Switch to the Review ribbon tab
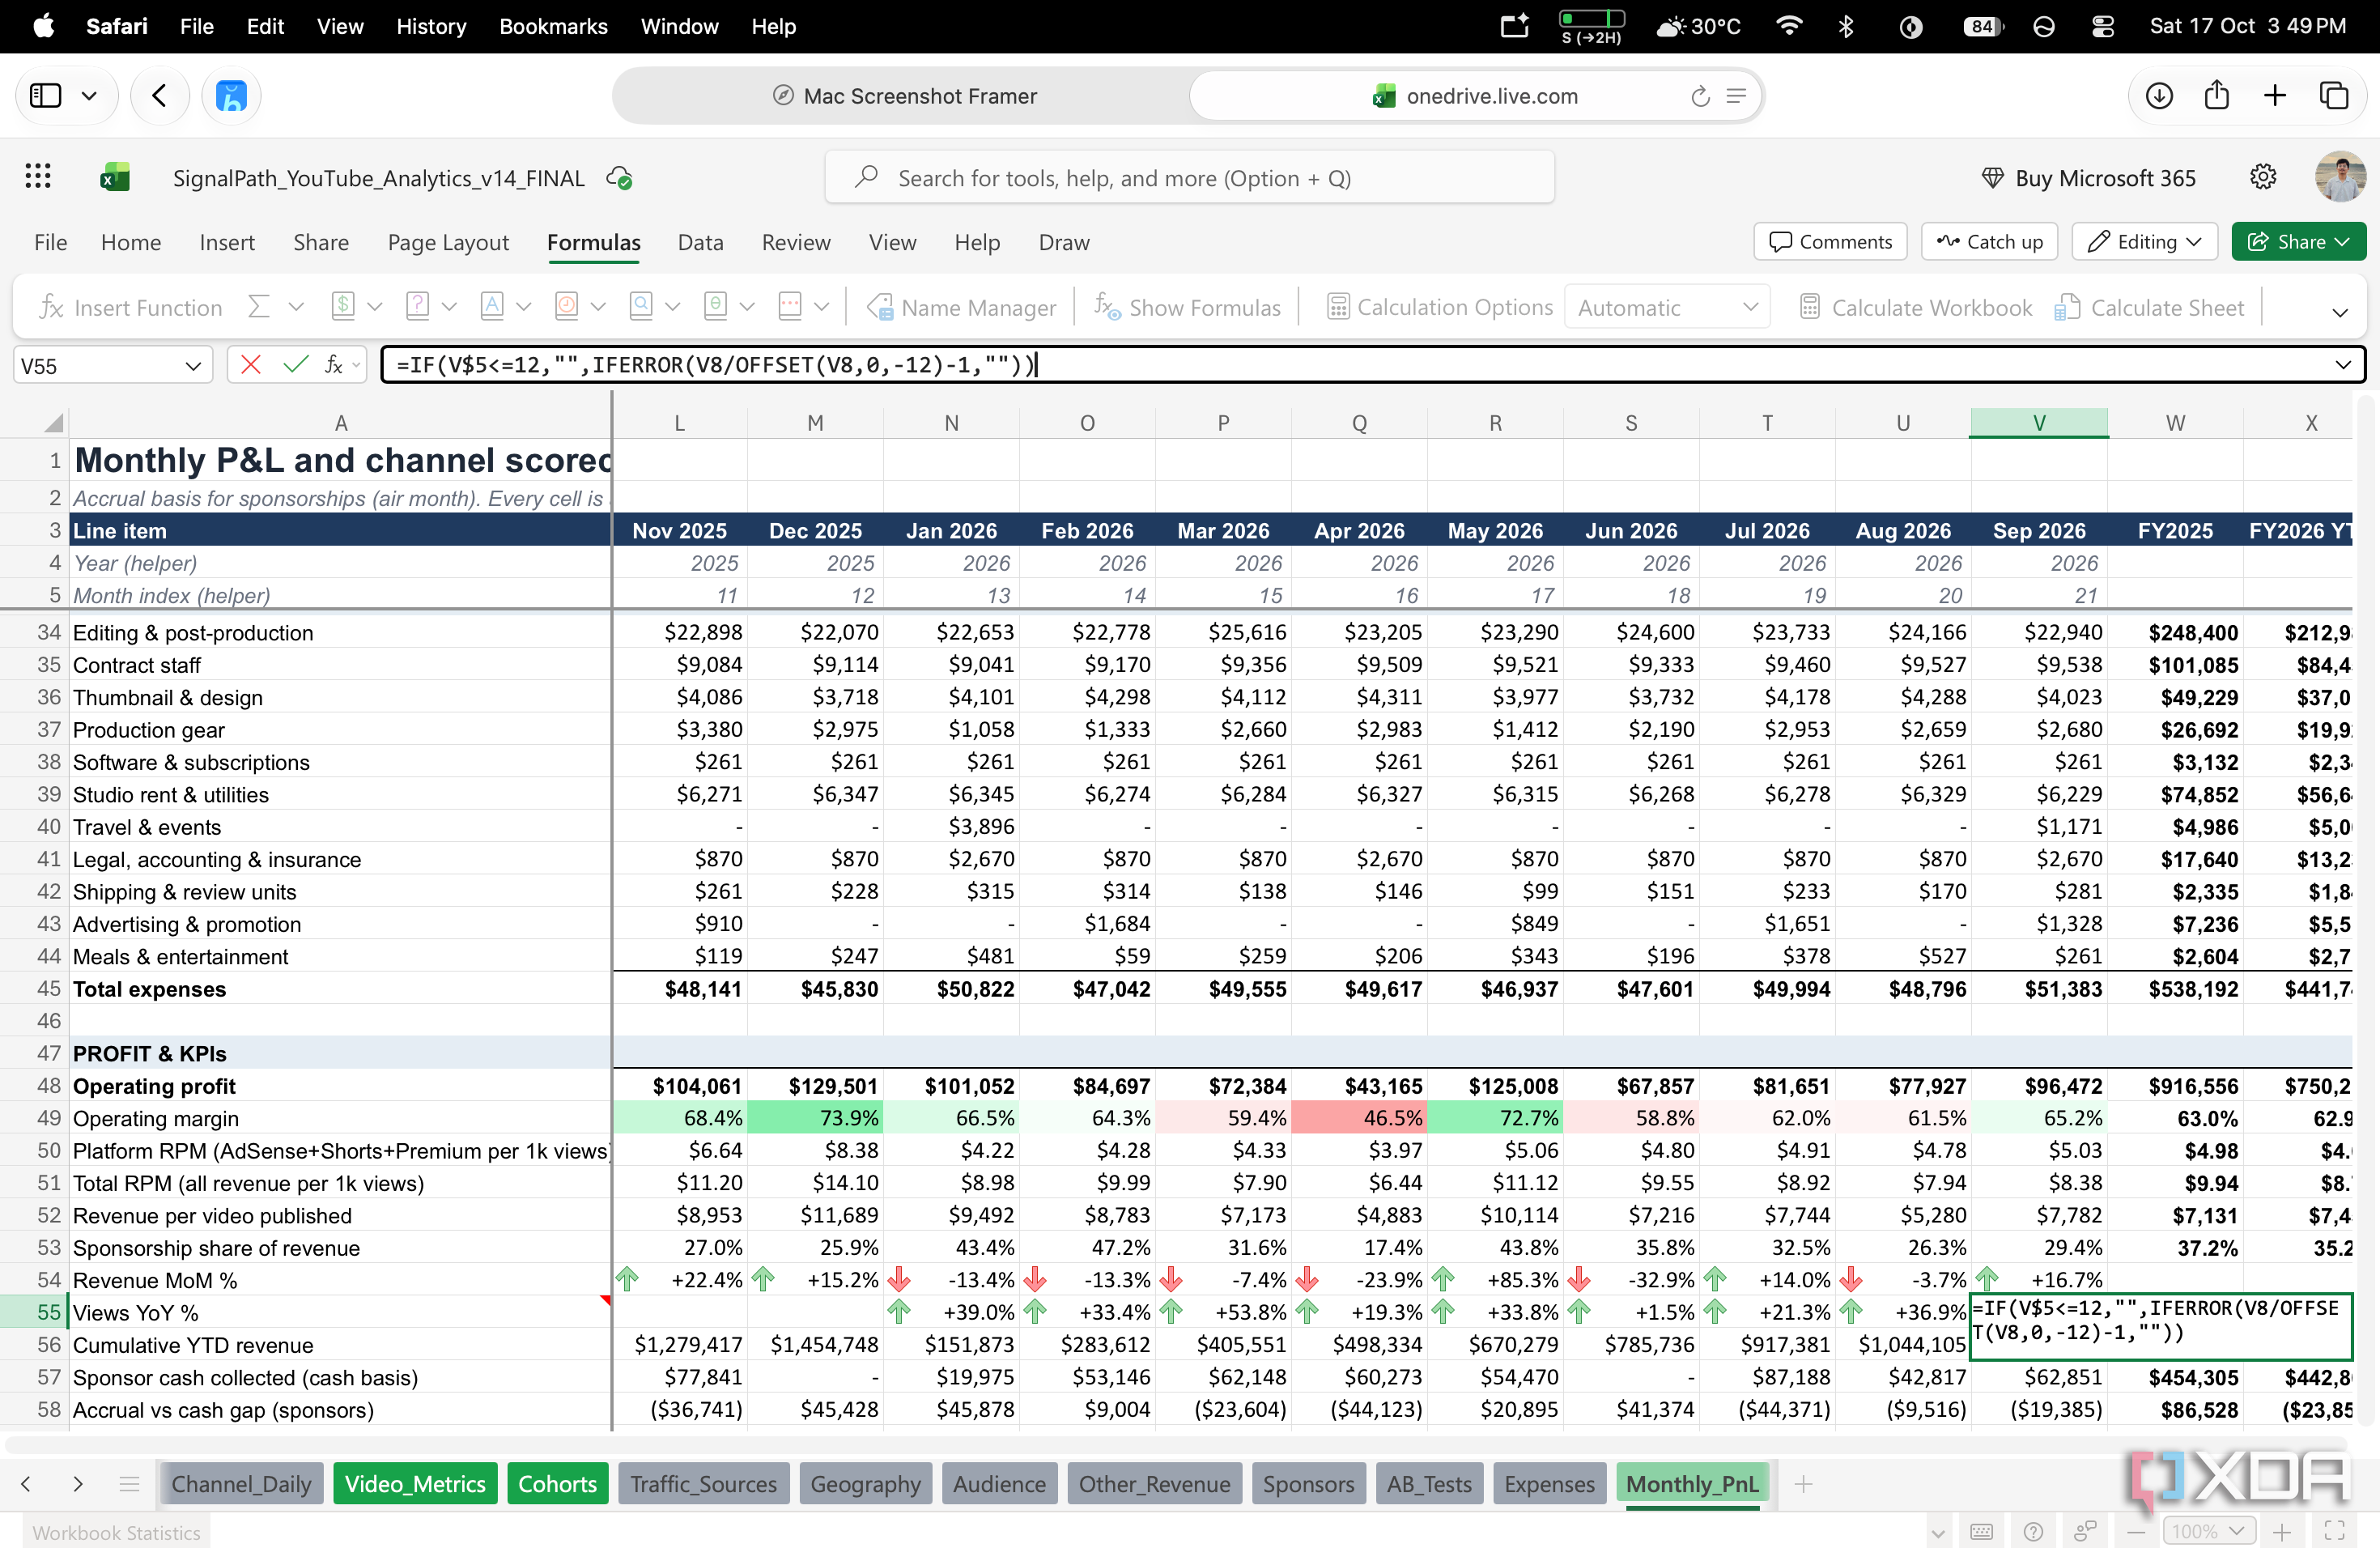Viewport: 2380px width, 1548px height. pyautogui.click(x=796, y=242)
